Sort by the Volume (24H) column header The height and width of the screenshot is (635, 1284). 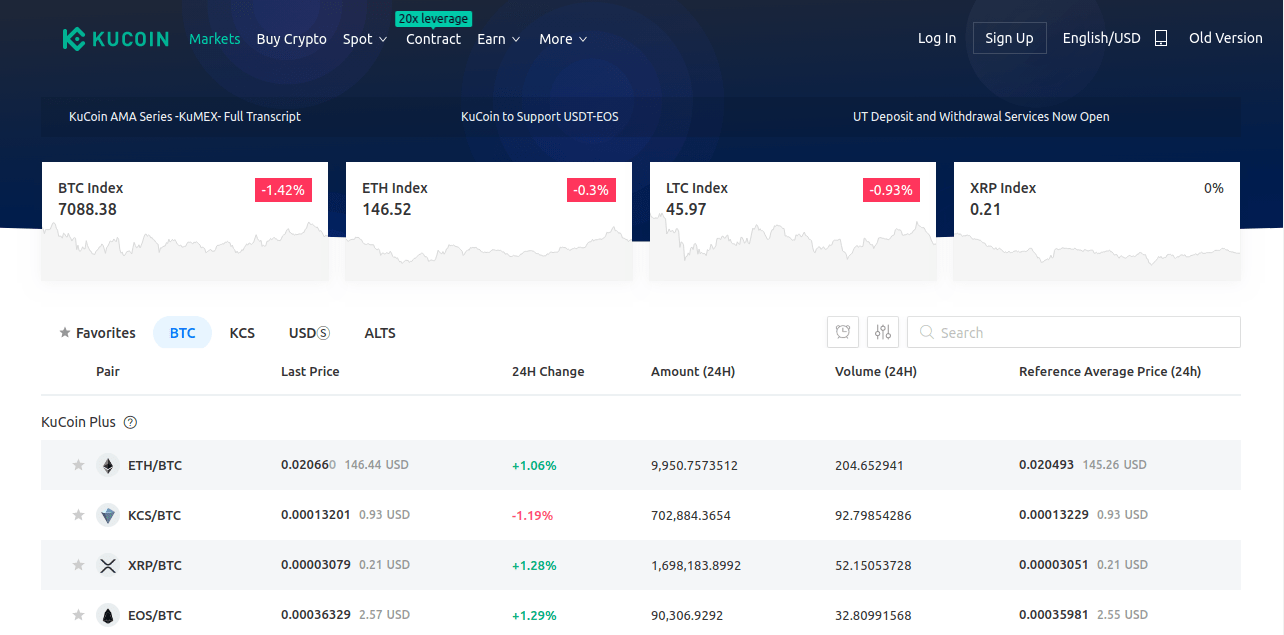pyautogui.click(x=876, y=371)
